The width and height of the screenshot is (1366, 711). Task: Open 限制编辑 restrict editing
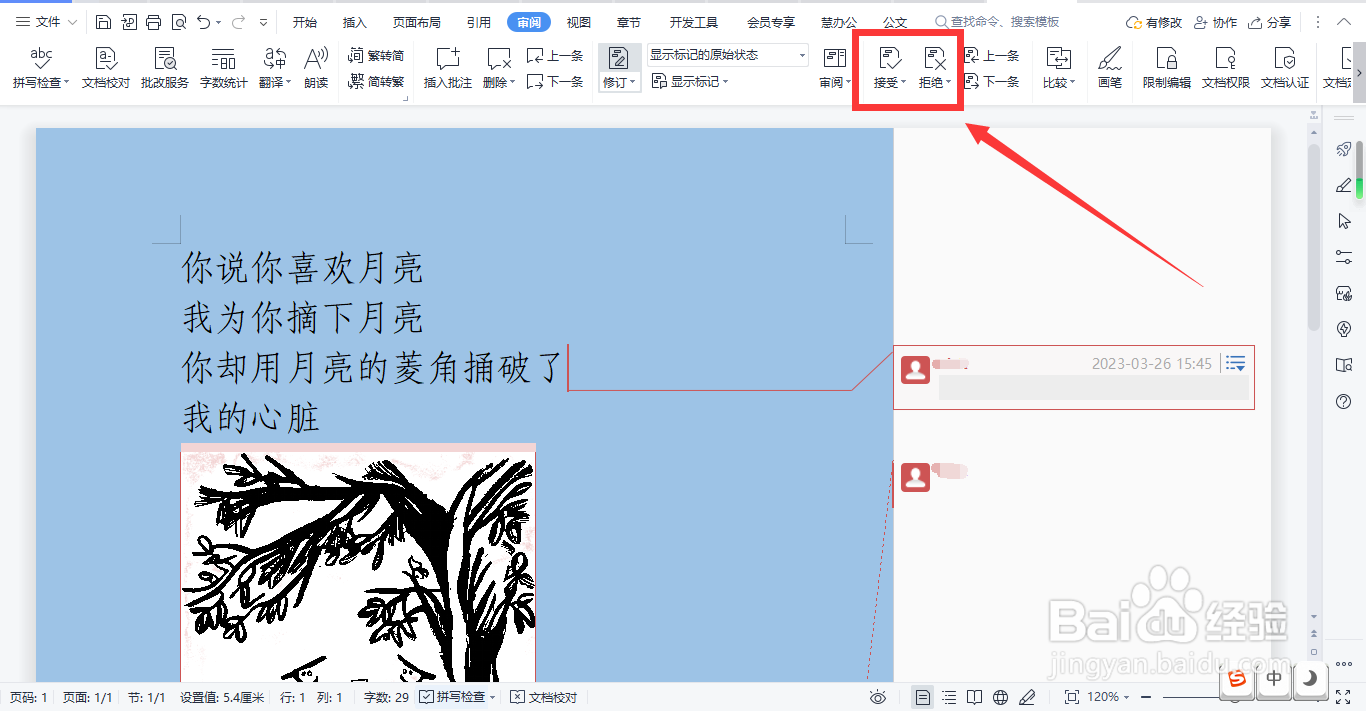pyautogui.click(x=1167, y=69)
